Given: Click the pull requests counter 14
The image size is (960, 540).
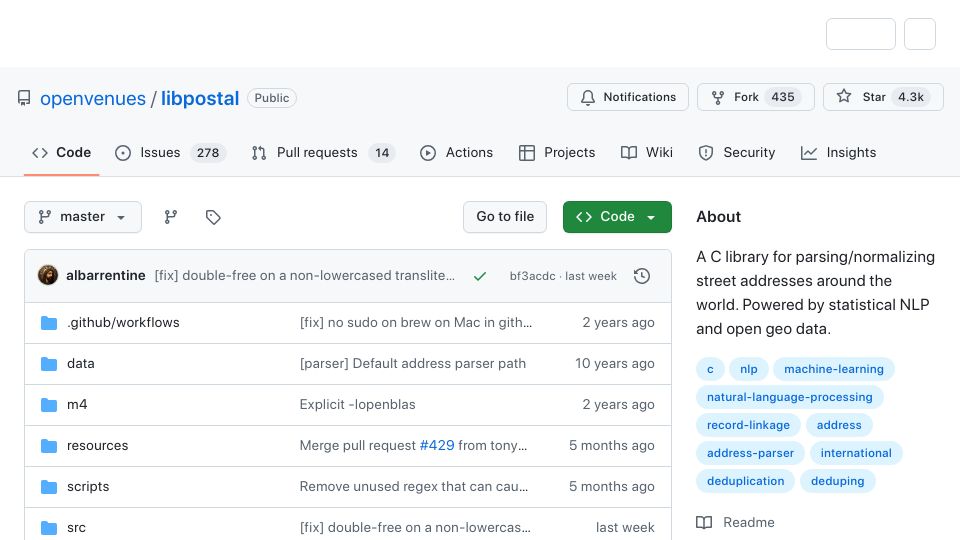Looking at the screenshot, I should point(382,153).
